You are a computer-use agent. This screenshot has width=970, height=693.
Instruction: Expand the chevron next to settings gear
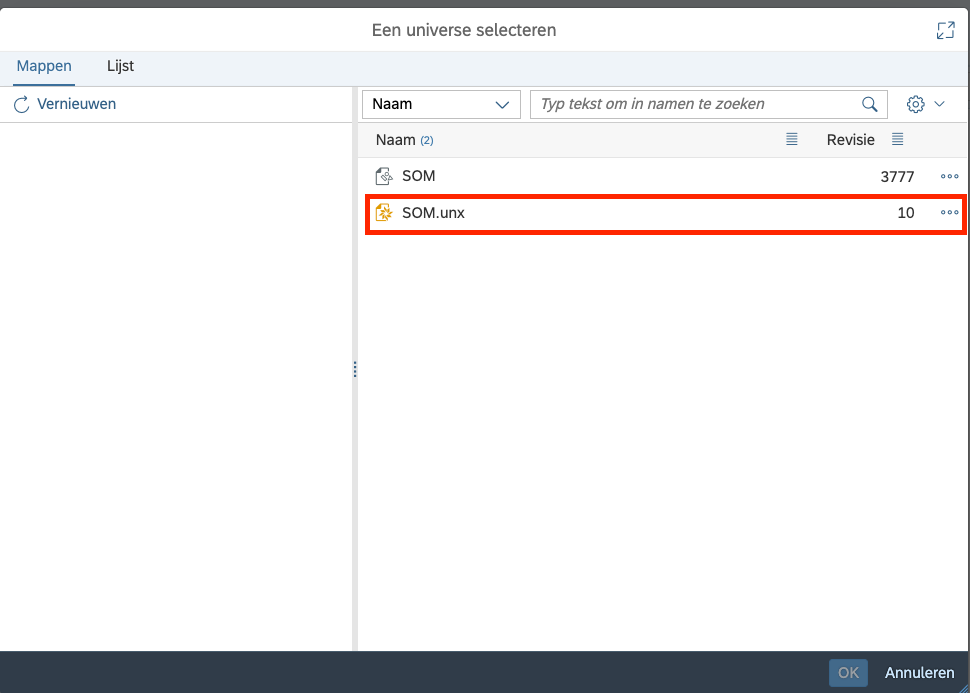(939, 104)
